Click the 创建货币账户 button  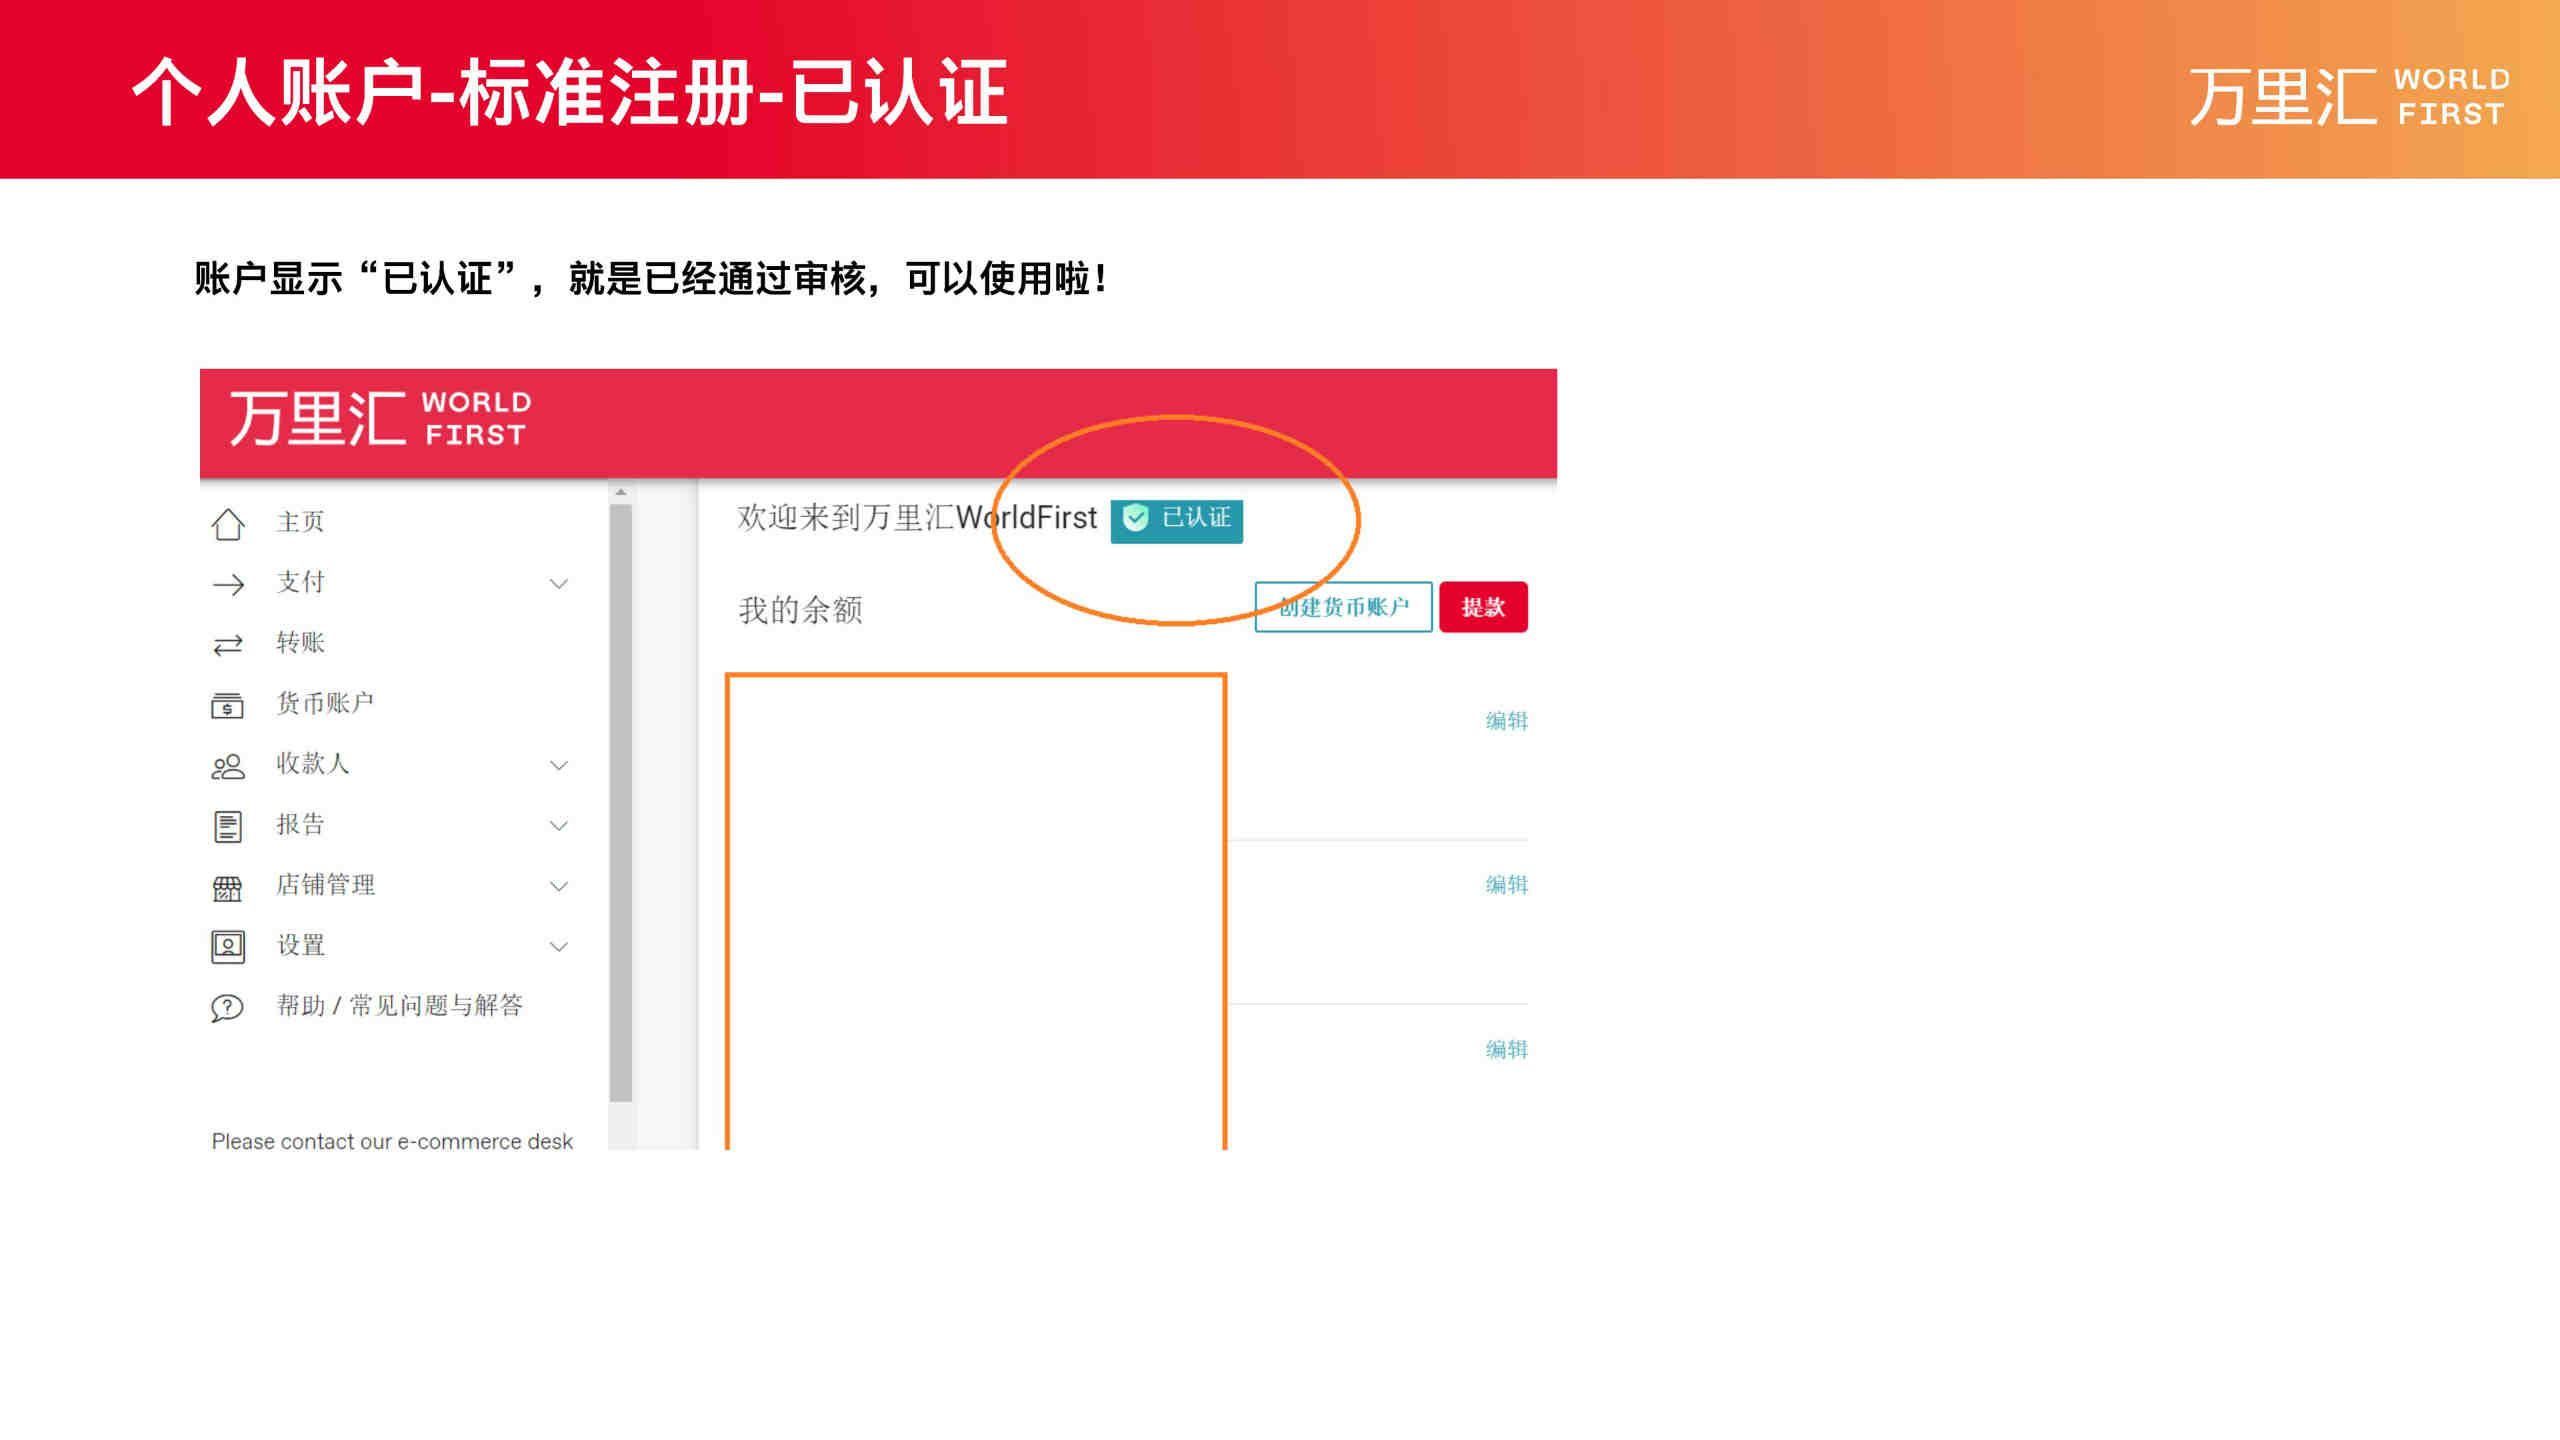[1343, 607]
